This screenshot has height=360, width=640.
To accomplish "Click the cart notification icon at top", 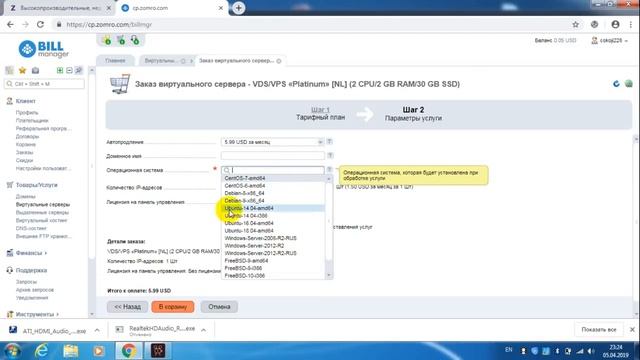I will tap(121, 40).
